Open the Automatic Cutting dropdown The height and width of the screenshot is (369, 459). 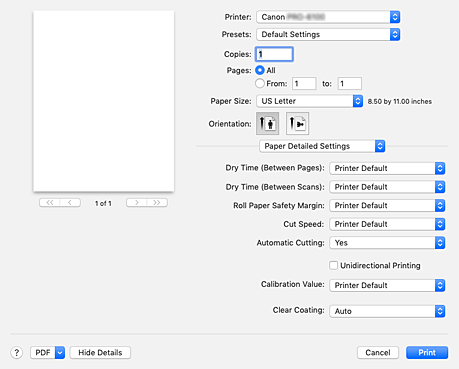pyautogui.click(x=387, y=243)
